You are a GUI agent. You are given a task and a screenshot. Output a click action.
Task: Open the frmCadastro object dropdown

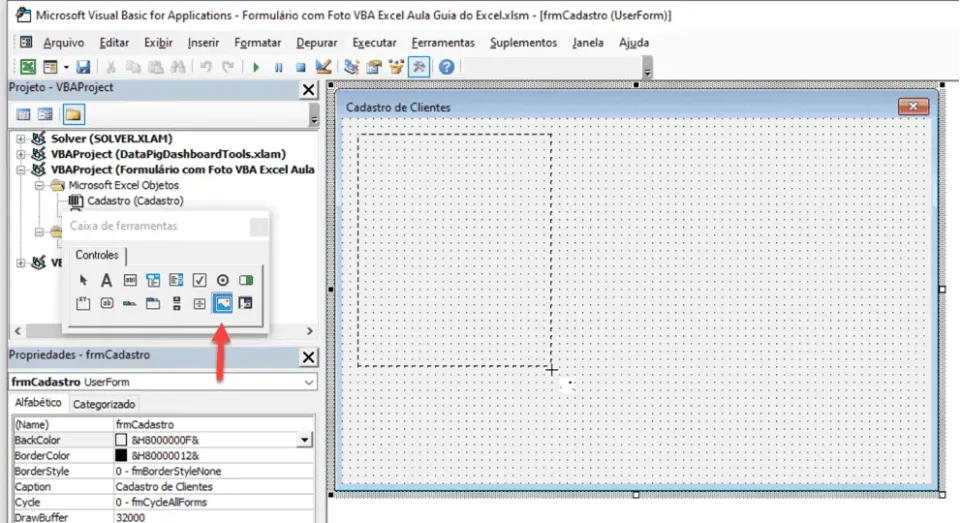coord(309,382)
